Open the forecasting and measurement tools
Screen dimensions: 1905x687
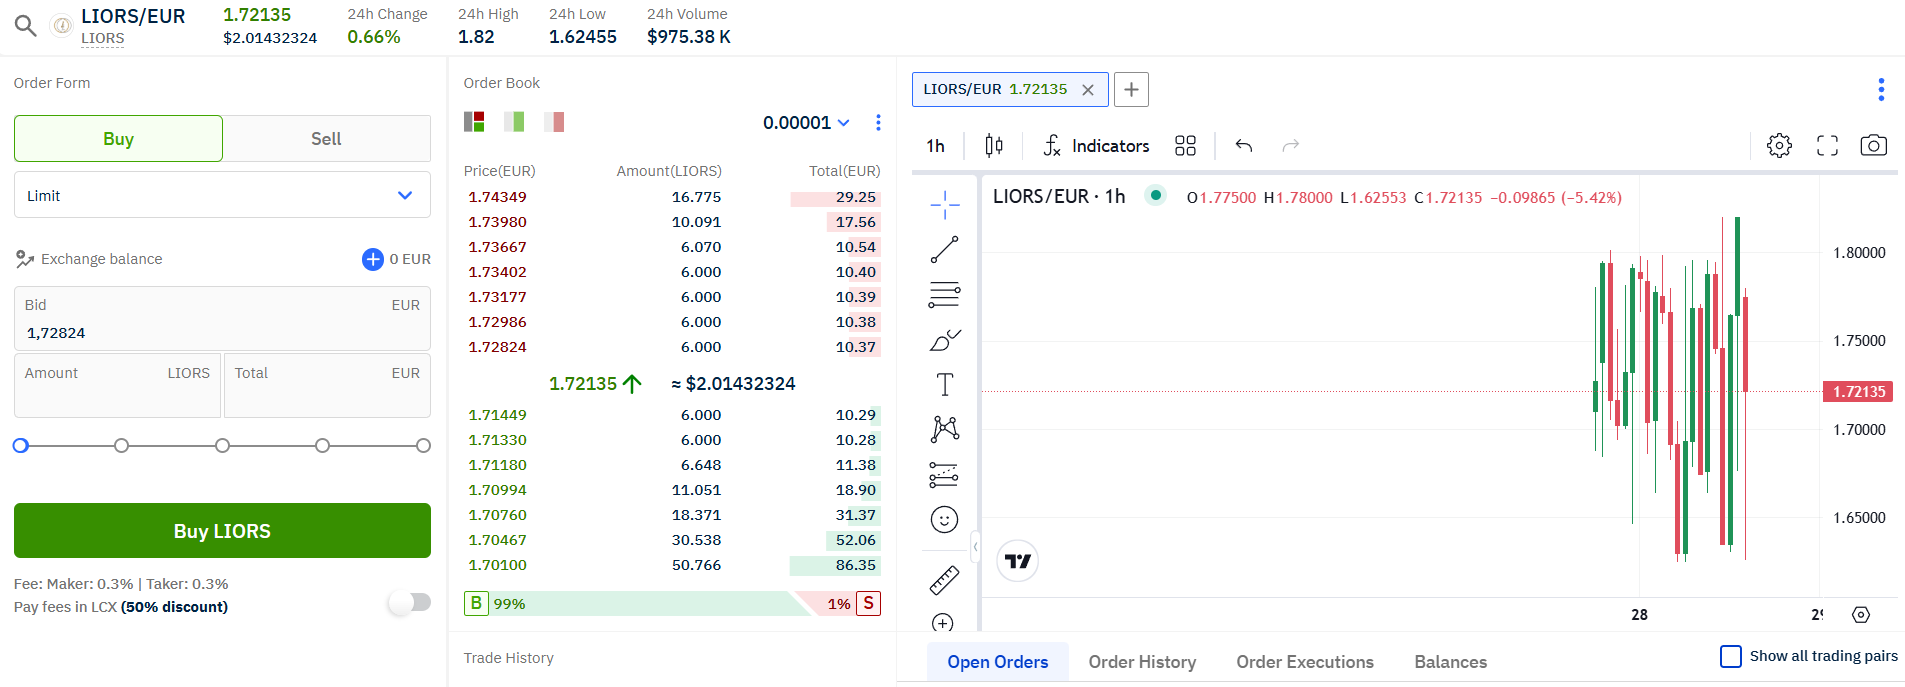[944, 474]
